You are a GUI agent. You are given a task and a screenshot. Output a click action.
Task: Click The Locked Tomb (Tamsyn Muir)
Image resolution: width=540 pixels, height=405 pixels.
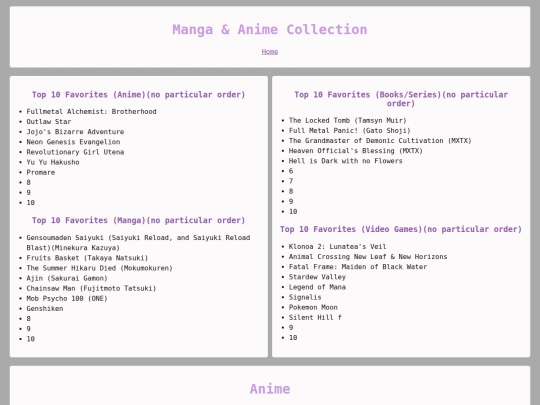coord(347,121)
